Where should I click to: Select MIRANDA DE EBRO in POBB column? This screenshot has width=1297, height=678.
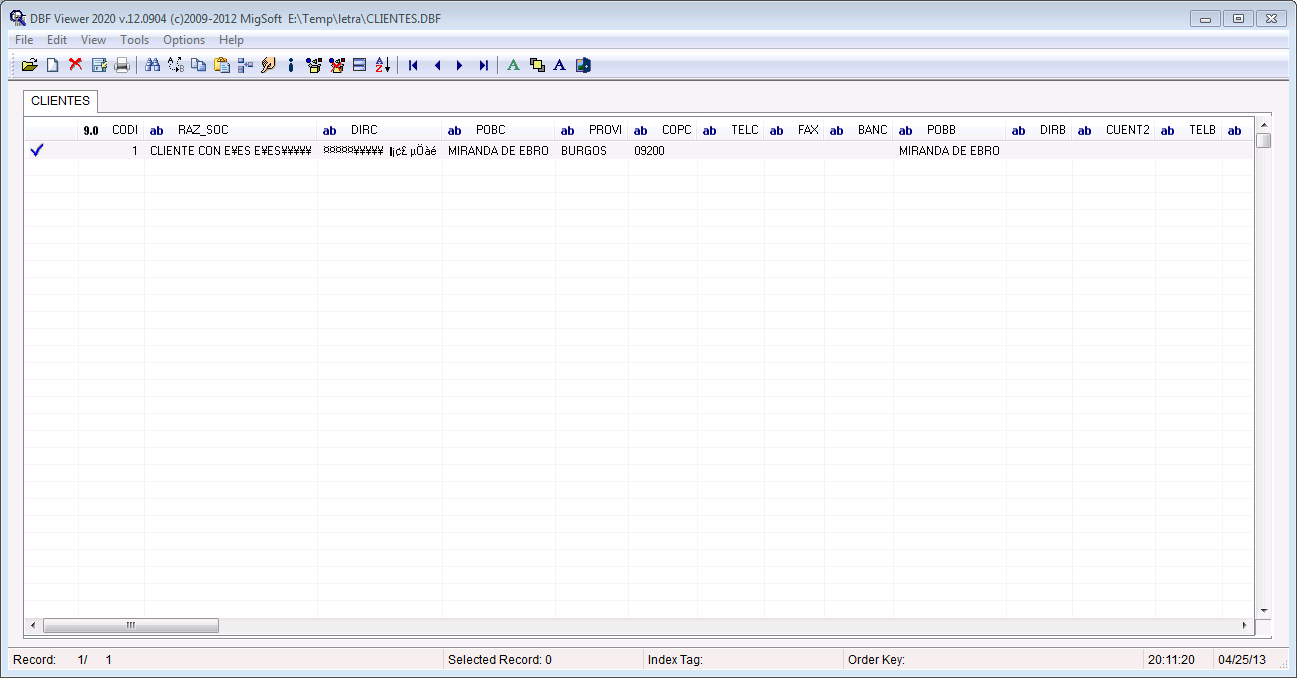pyautogui.click(x=950, y=151)
